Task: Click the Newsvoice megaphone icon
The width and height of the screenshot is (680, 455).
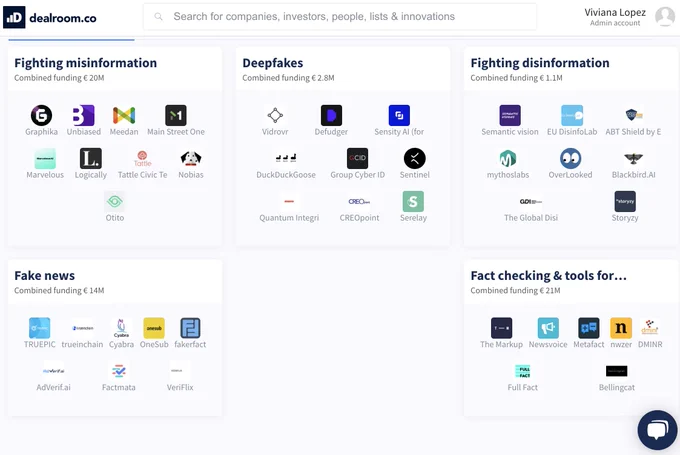Action: pos(548,328)
